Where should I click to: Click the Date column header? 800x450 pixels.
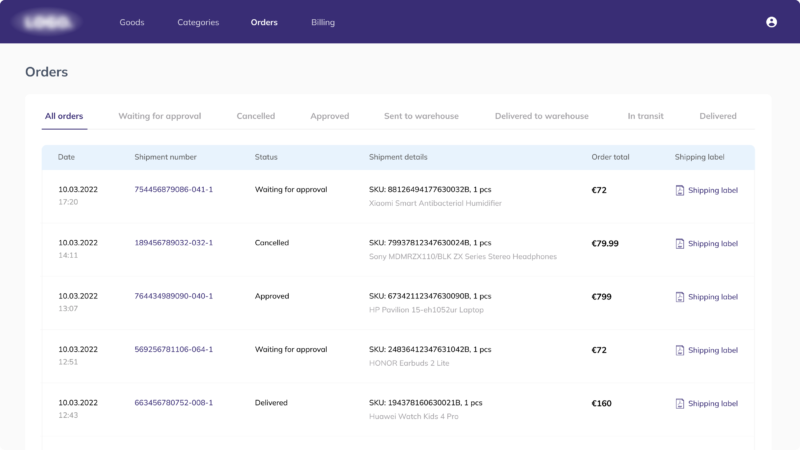[67, 157]
